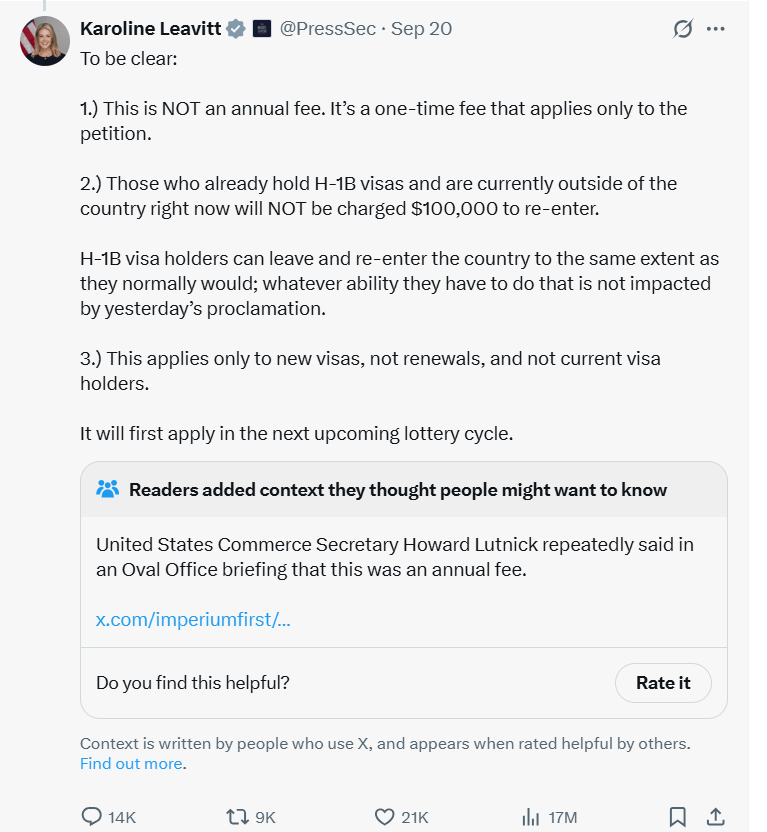Click the community notes people icon
This screenshot has width=767, height=832.
tap(108, 489)
